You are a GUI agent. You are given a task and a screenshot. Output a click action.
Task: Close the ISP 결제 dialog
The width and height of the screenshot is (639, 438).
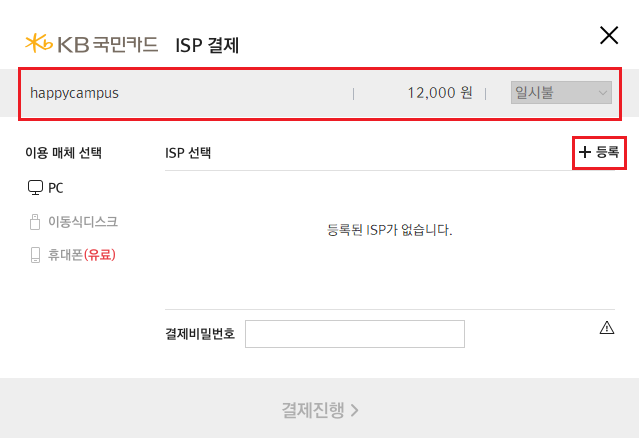608,36
